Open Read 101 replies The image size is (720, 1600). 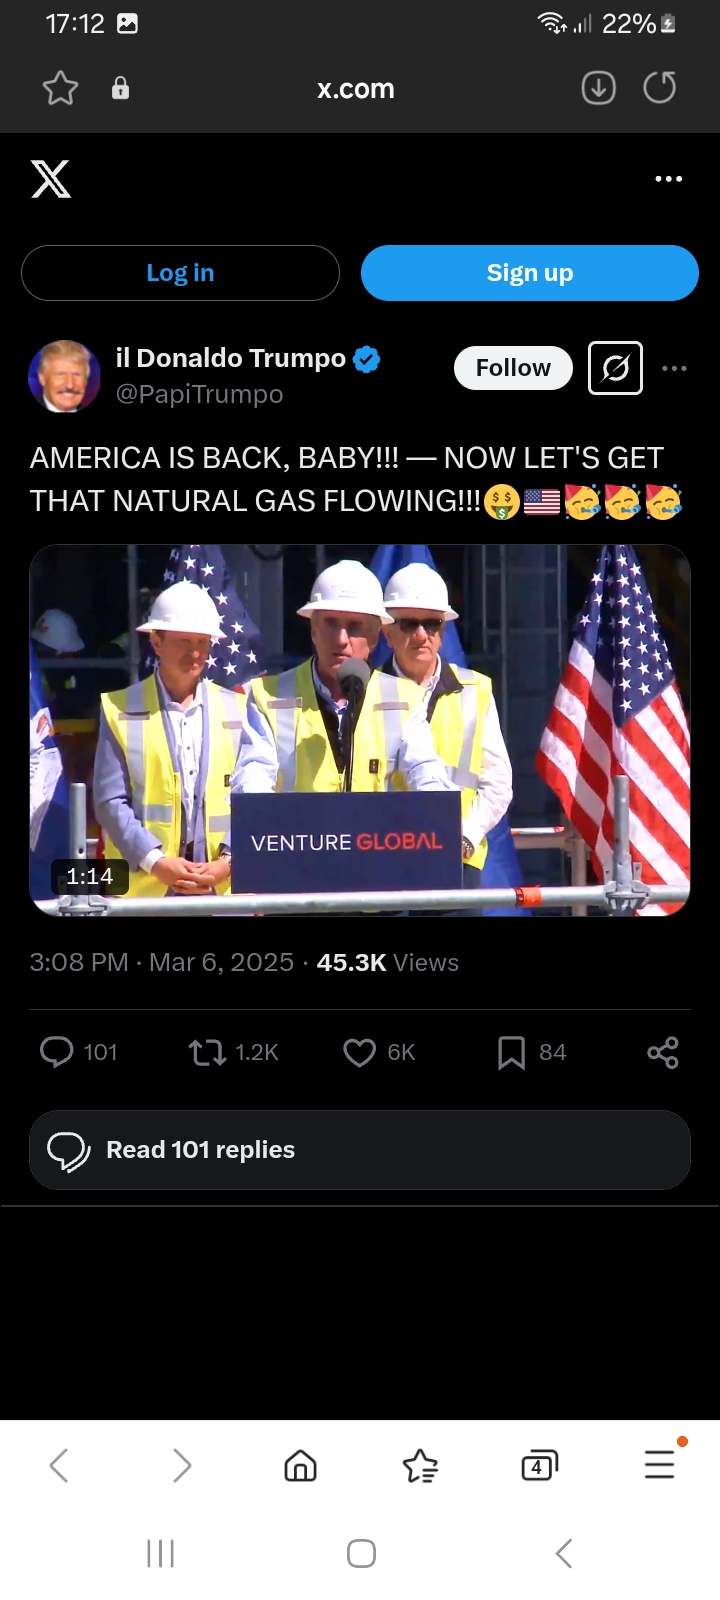(x=360, y=1150)
